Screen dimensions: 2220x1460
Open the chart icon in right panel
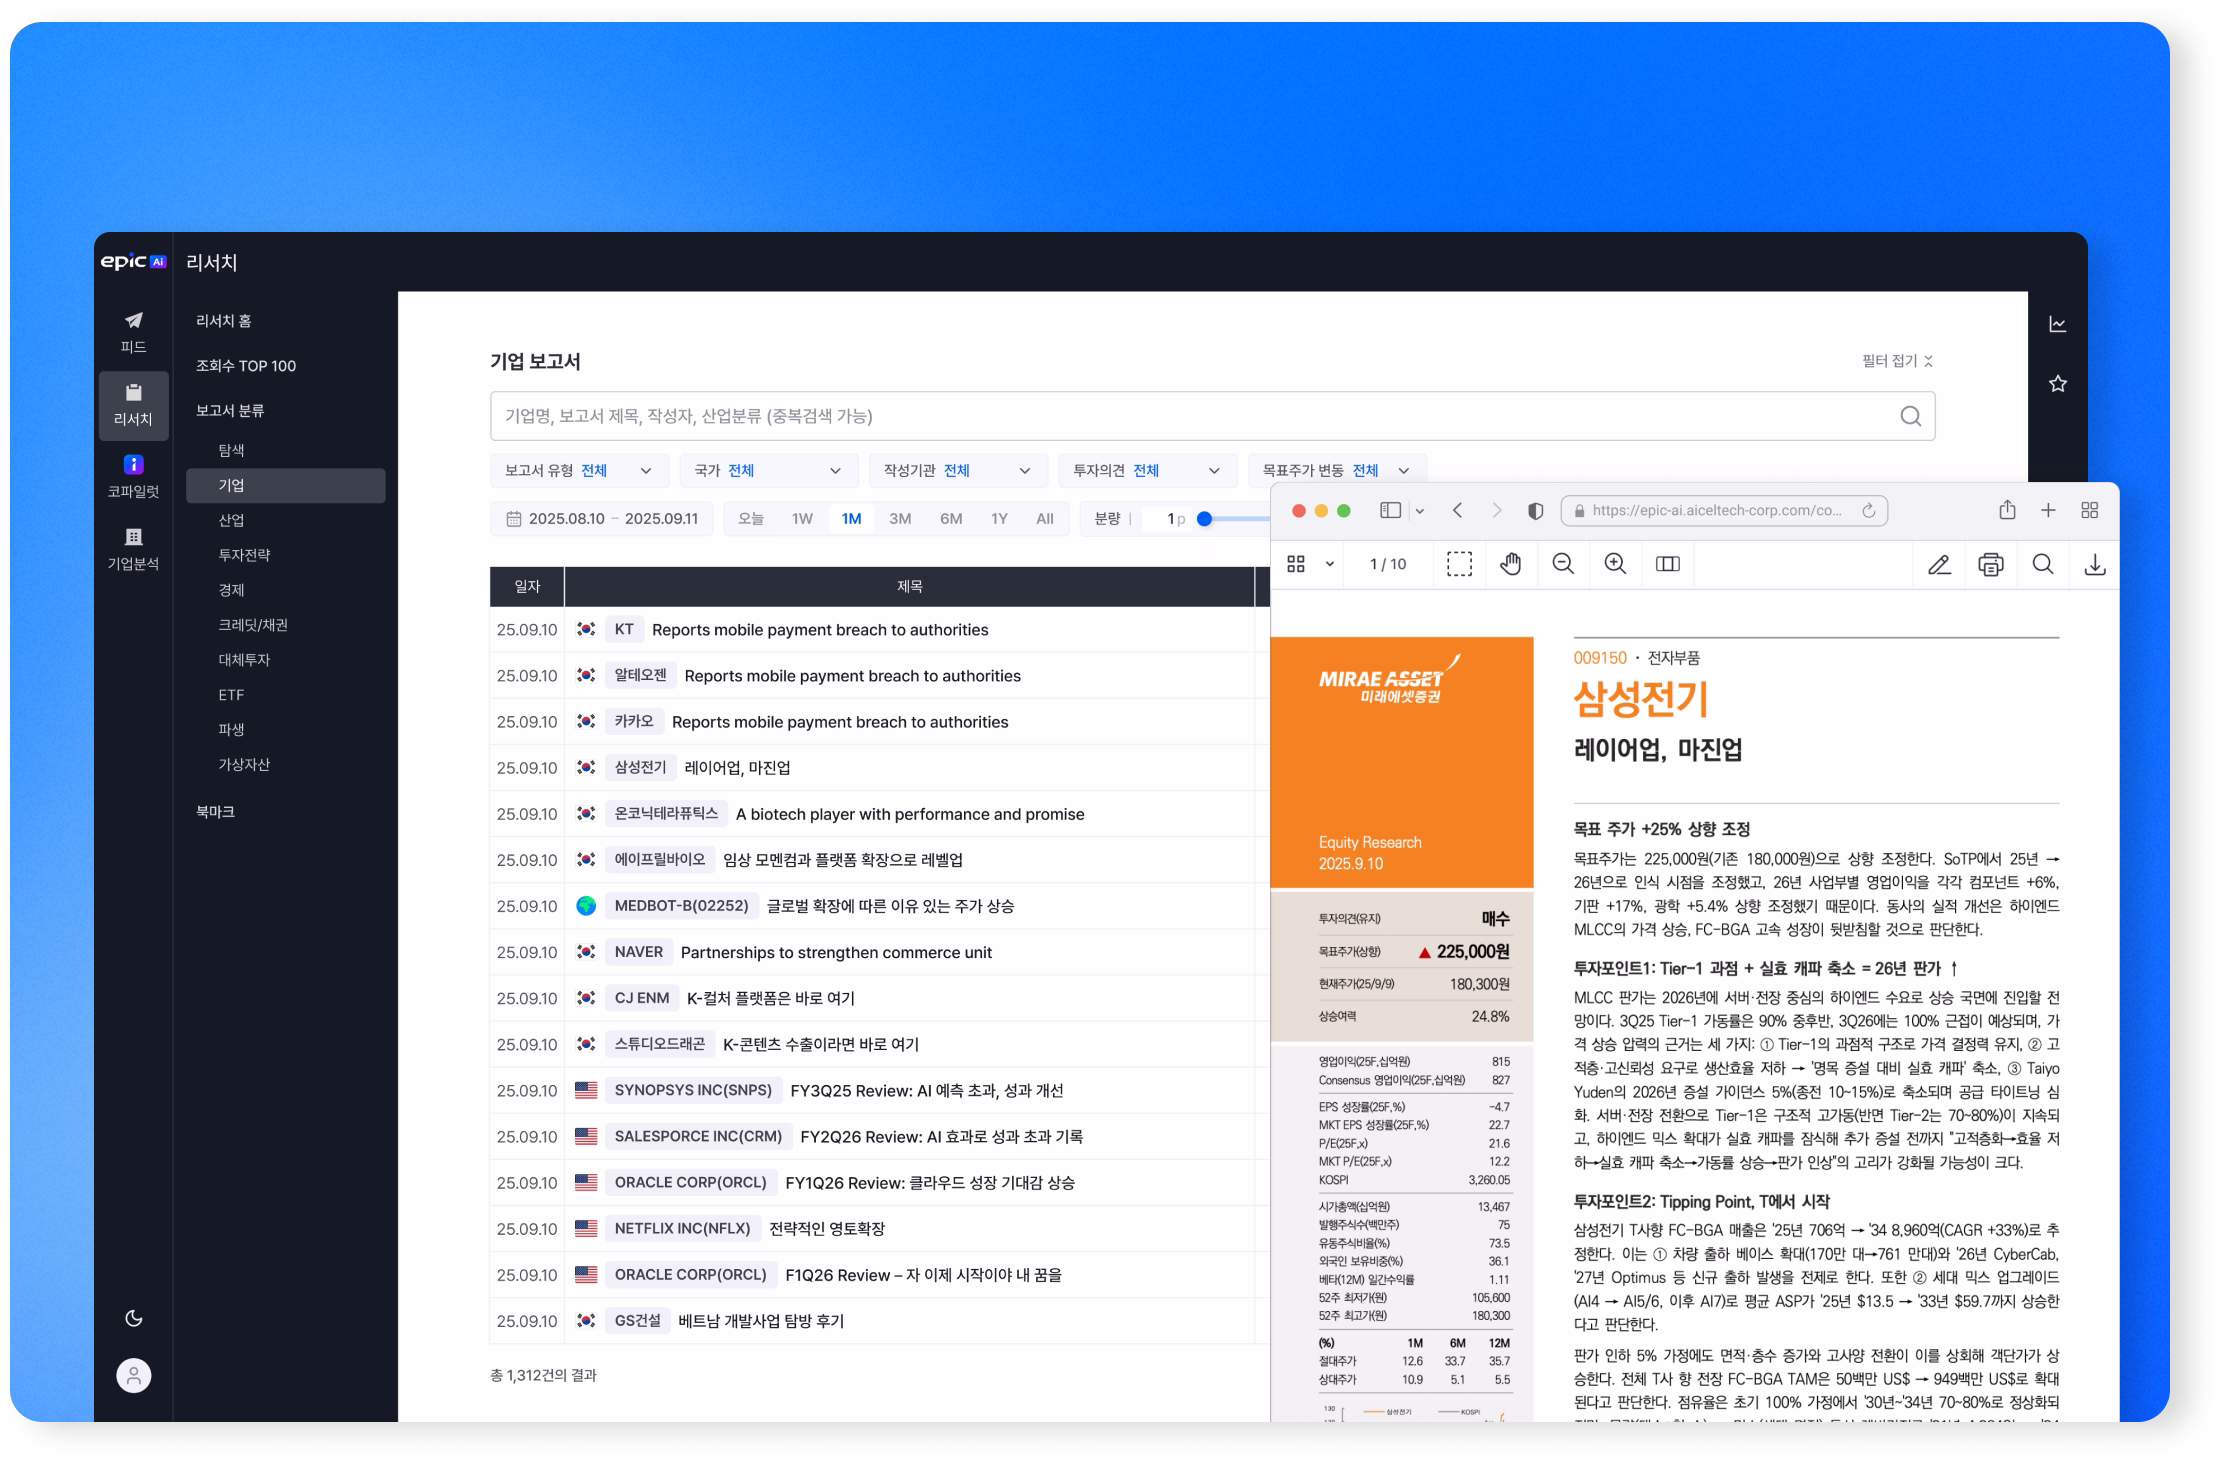point(2057,324)
